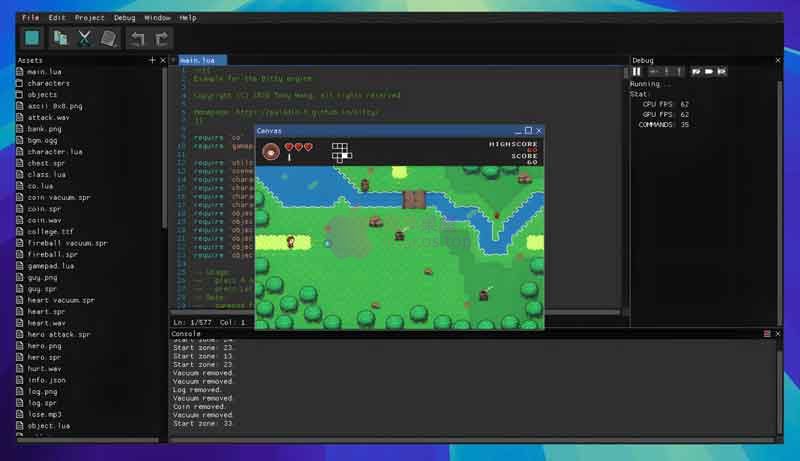This screenshot has height=461, width=800.
Task: Add a new asset with the plus icon
Action: (152, 60)
